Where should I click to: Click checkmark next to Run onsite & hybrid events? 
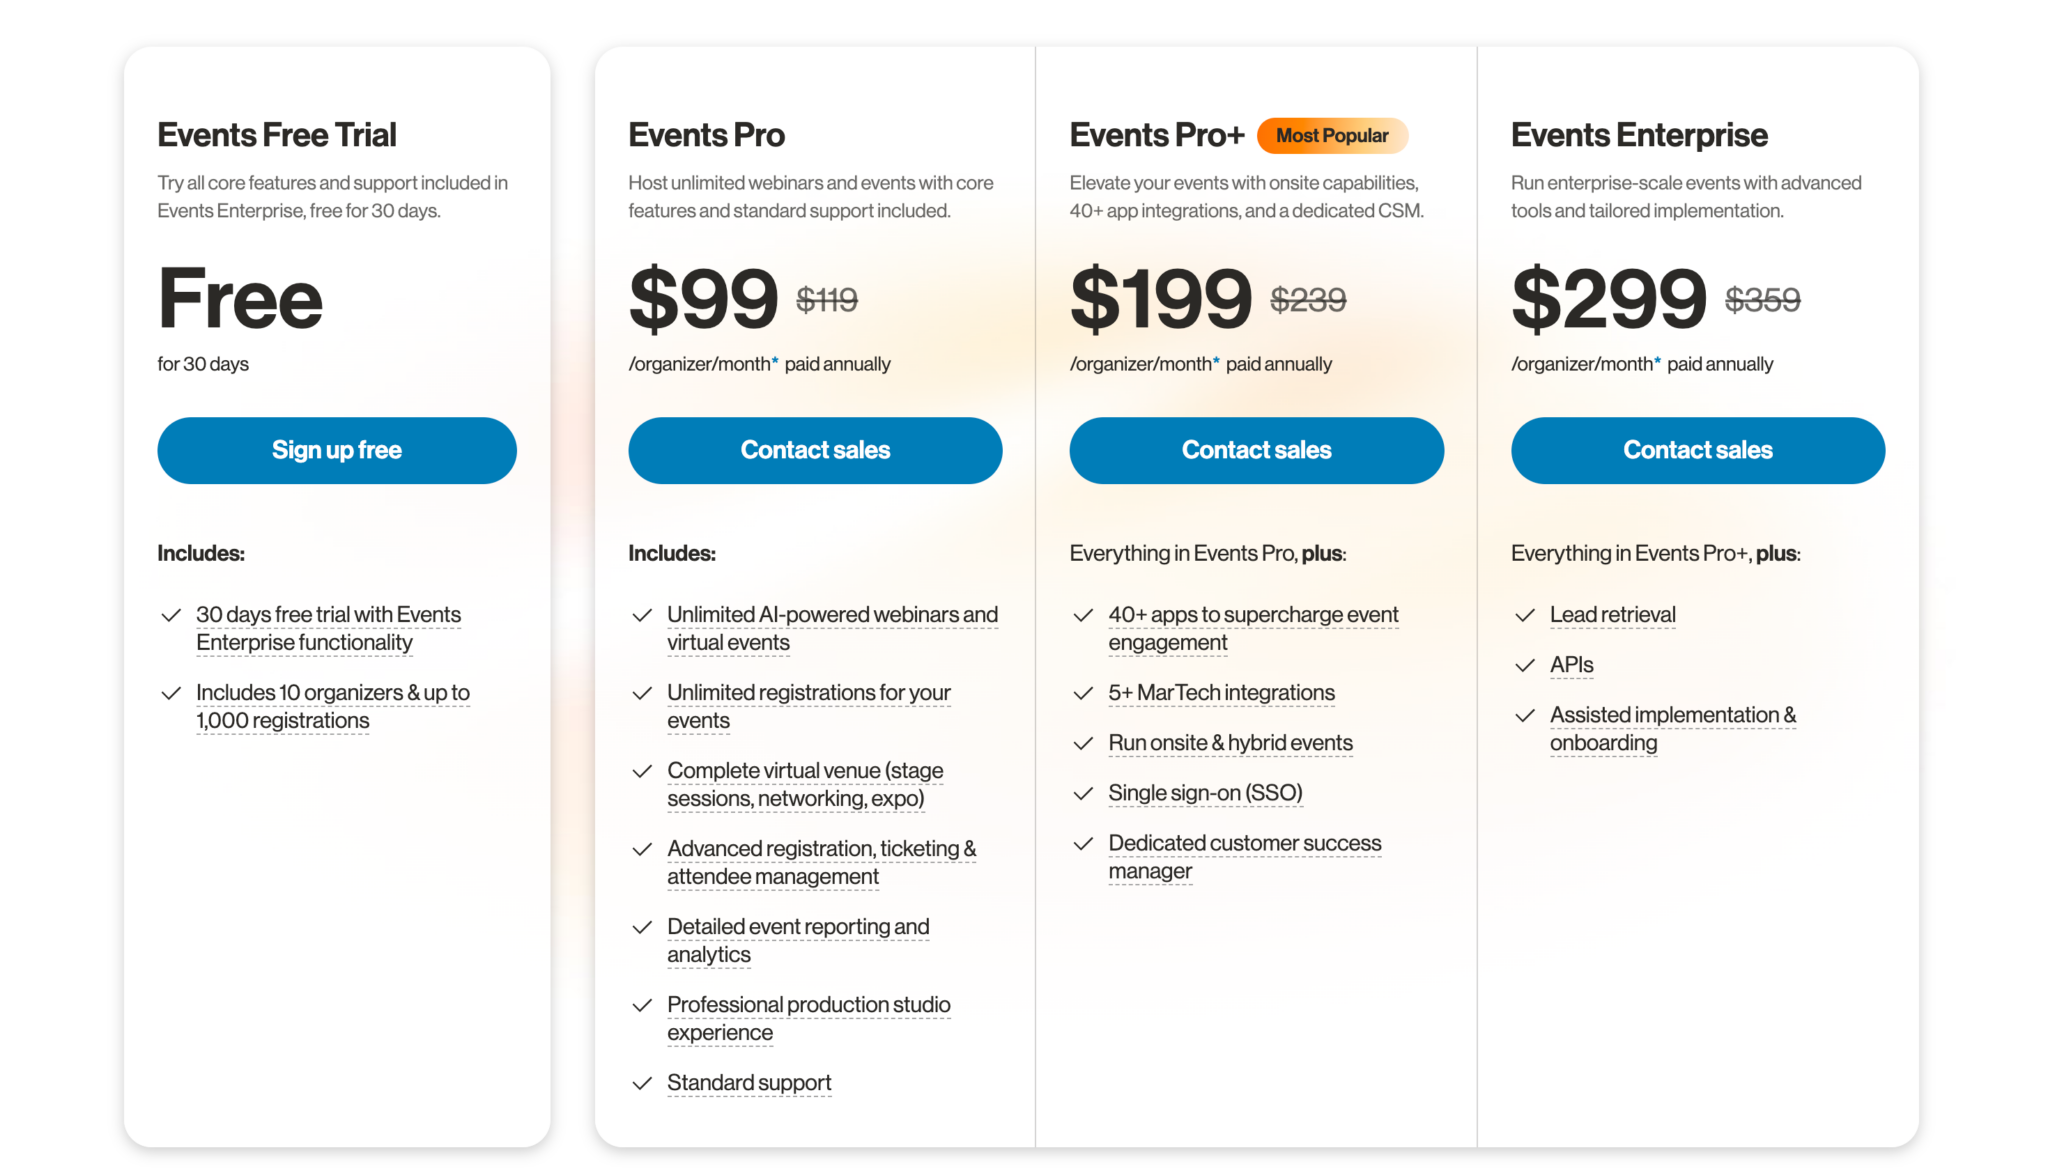[1082, 744]
